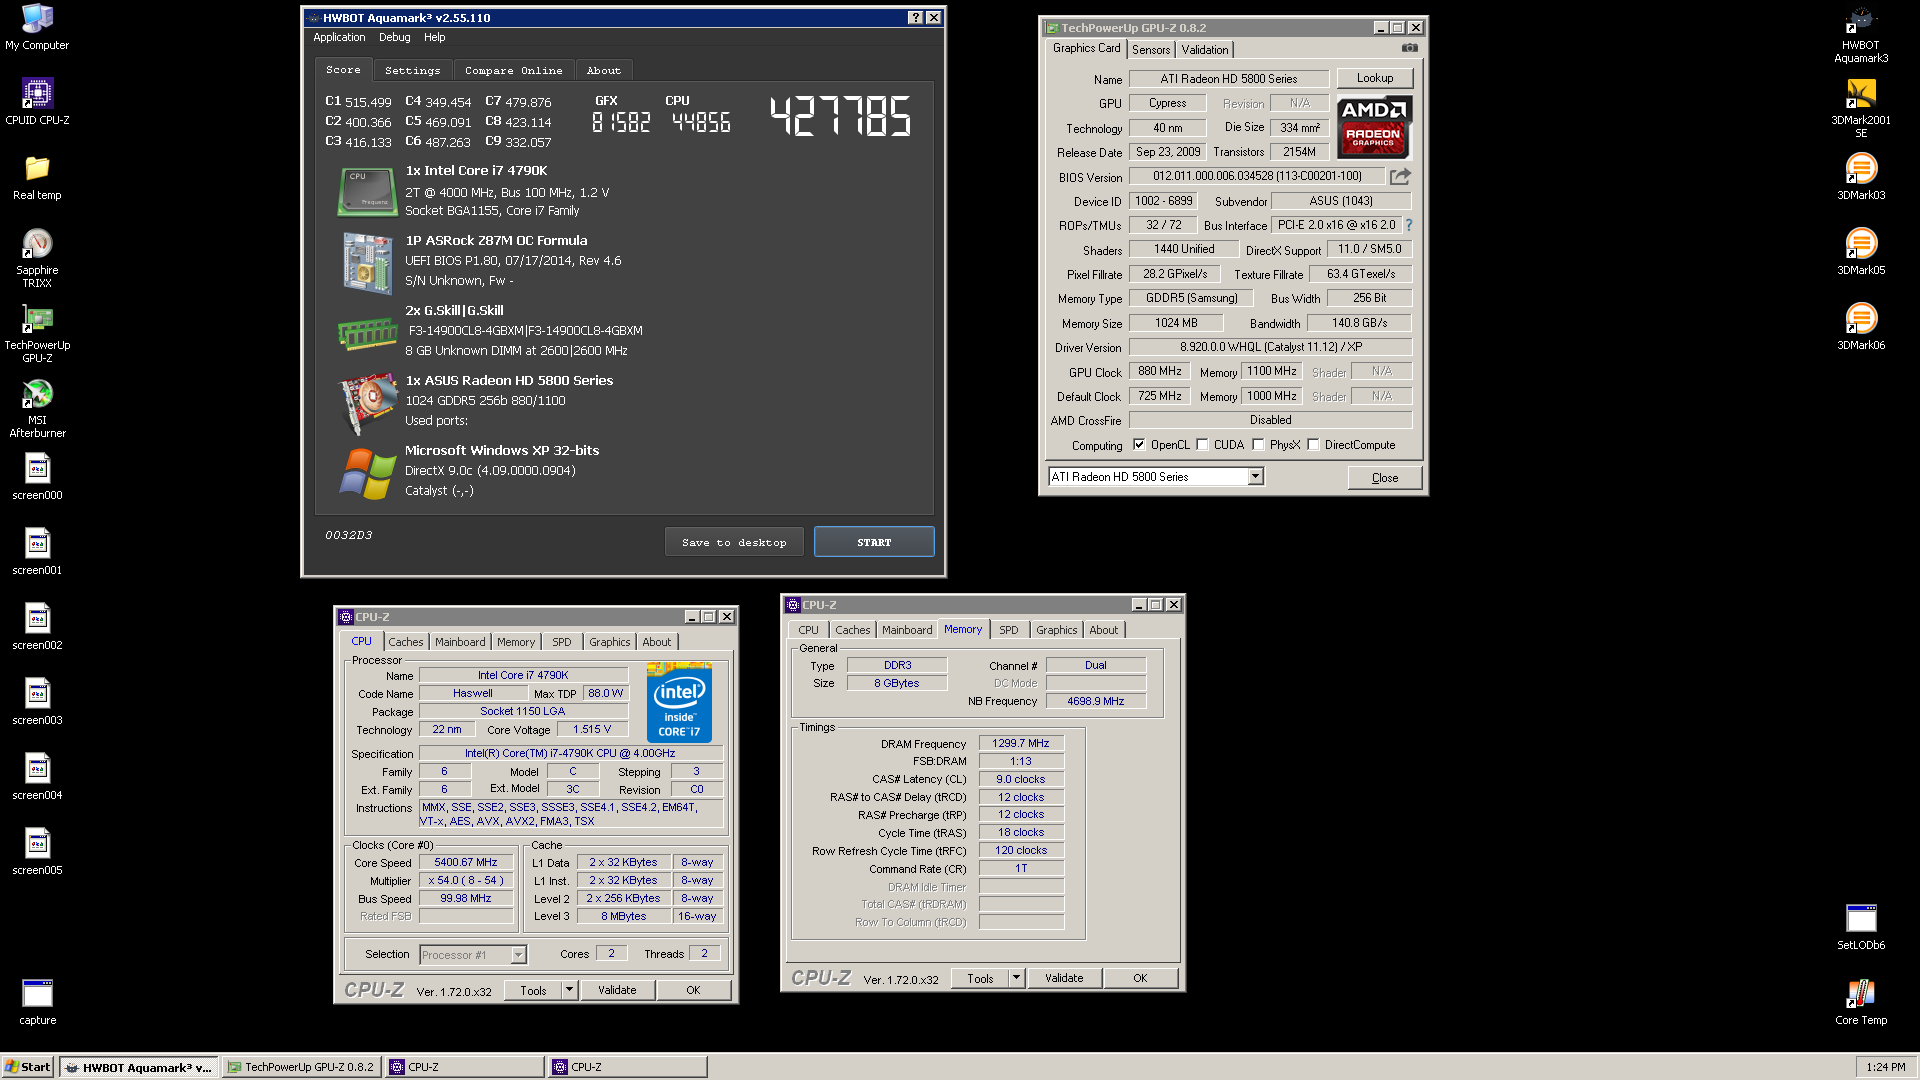Click bus interface question mark in GPU-Z
This screenshot has width=1920, height=1080.
click(x=1409, y=225)
